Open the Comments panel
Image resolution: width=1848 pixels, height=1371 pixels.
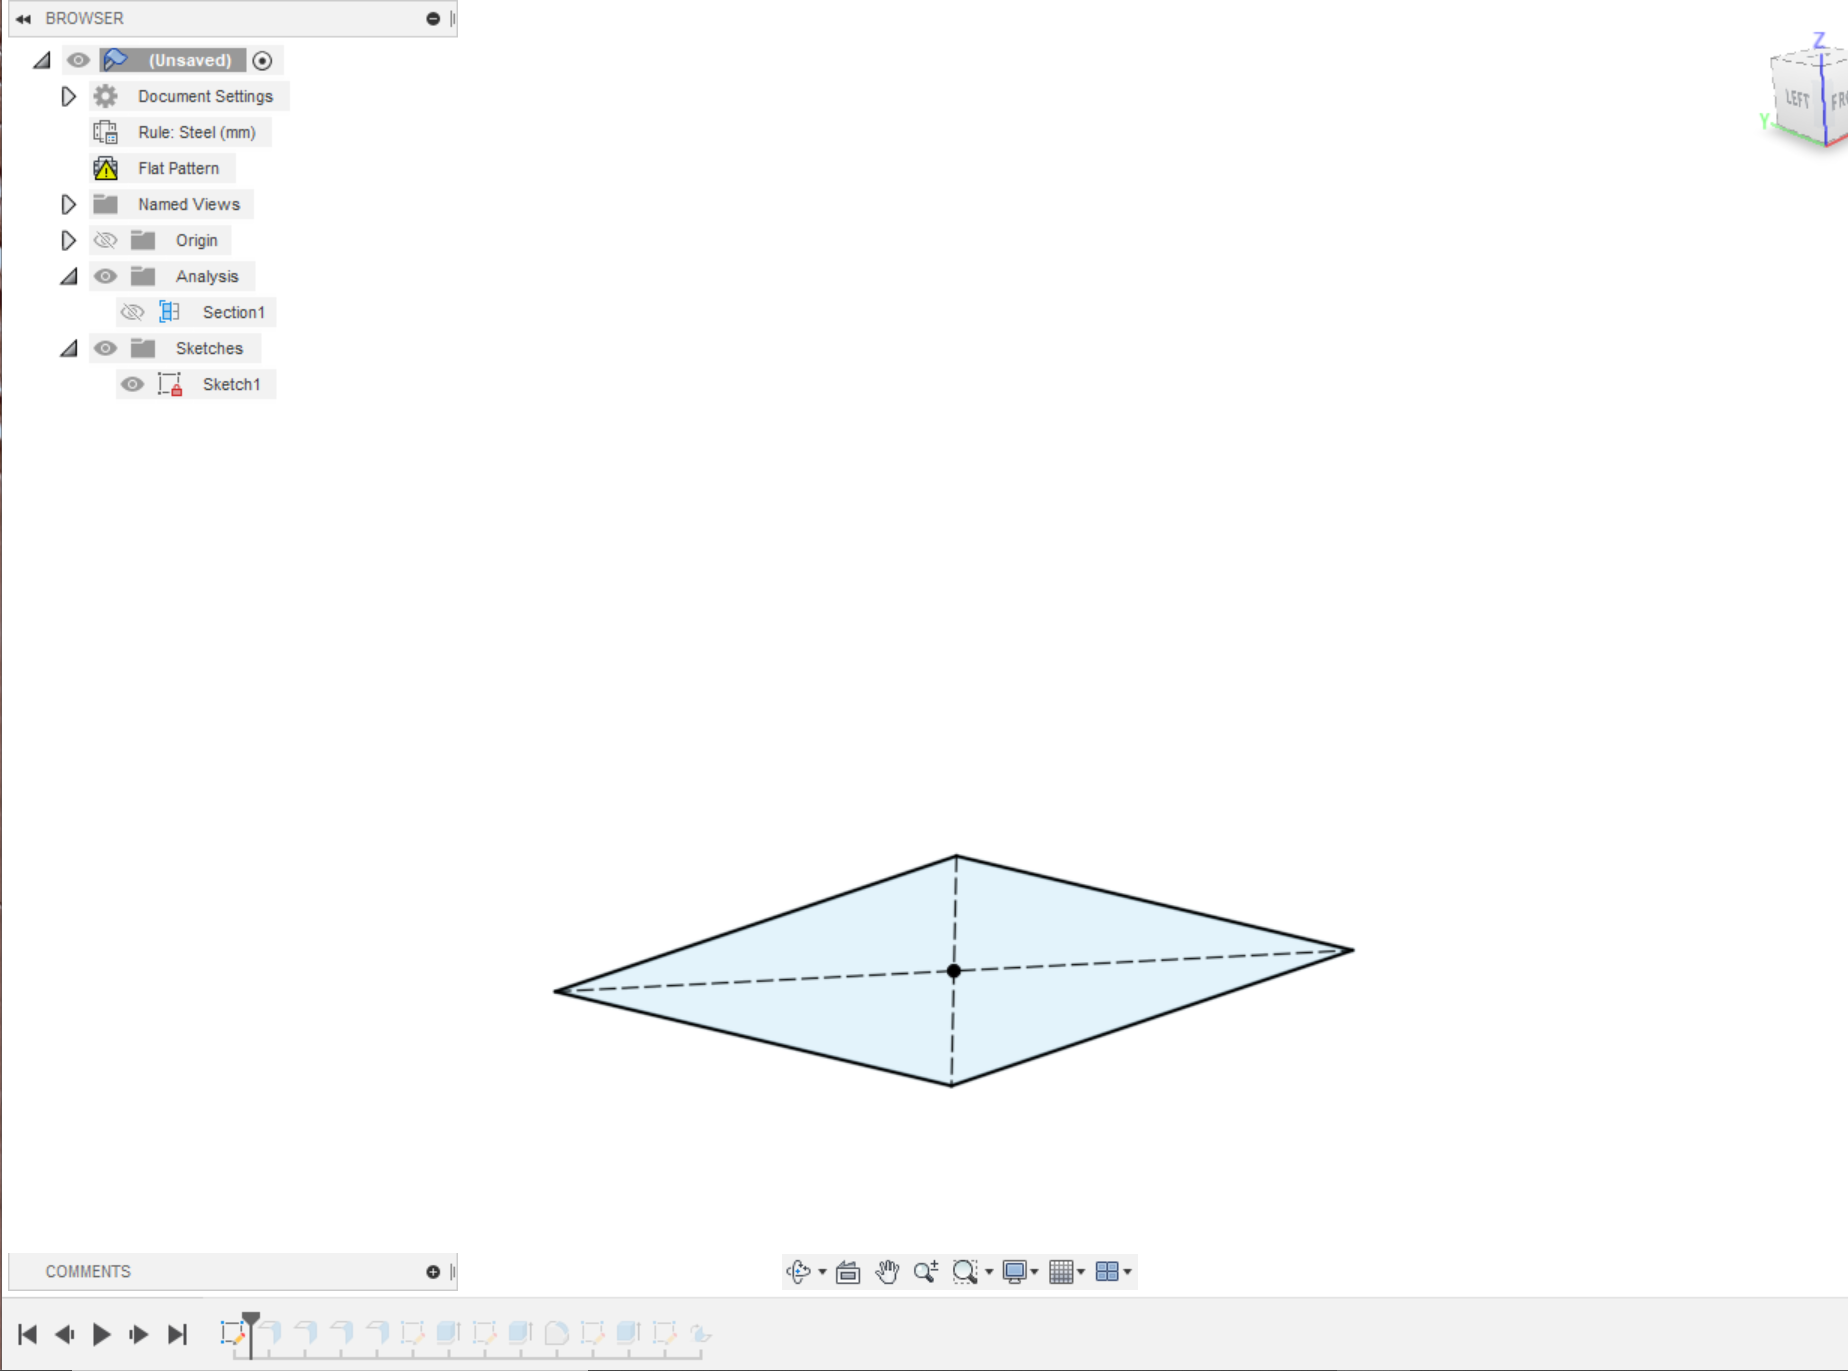tap(88, 1271)
